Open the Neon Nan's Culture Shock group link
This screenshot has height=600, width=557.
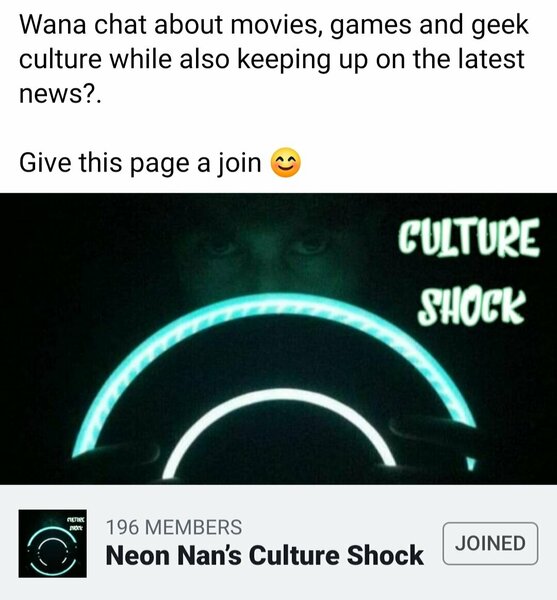[x=264, y=555]
